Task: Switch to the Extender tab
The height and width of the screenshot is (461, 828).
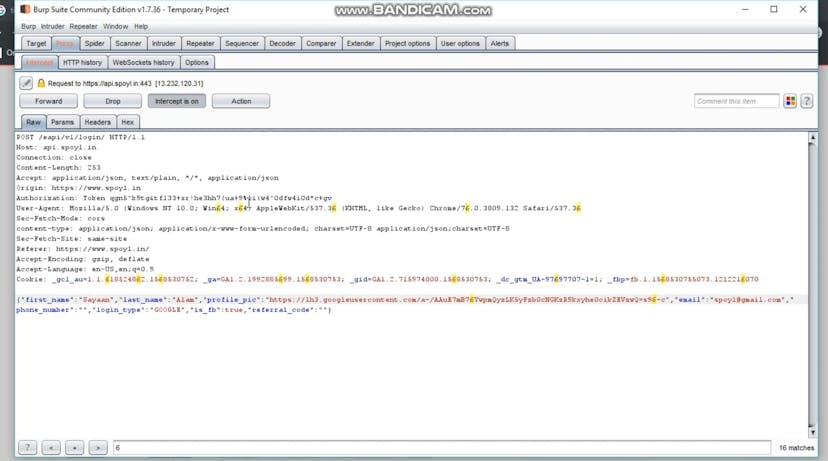Action: pos(361,43)
